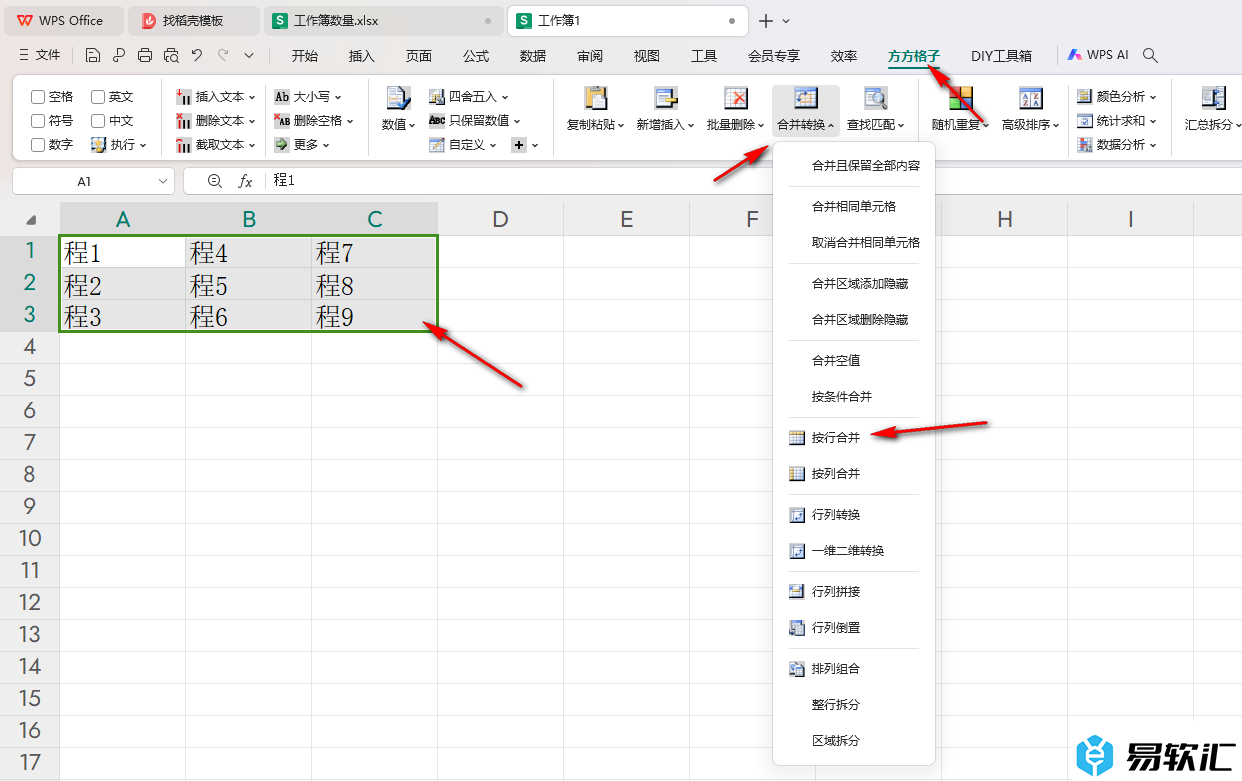Toggle the 数字 checkbox
The image size is (1242, 781).
[x=38, y=145]
